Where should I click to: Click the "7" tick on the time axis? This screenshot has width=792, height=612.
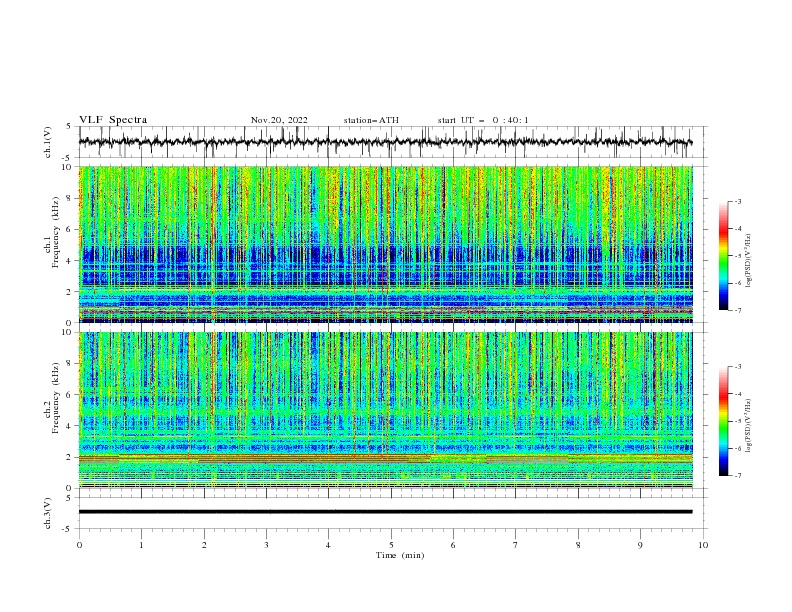tap(516, 545)
